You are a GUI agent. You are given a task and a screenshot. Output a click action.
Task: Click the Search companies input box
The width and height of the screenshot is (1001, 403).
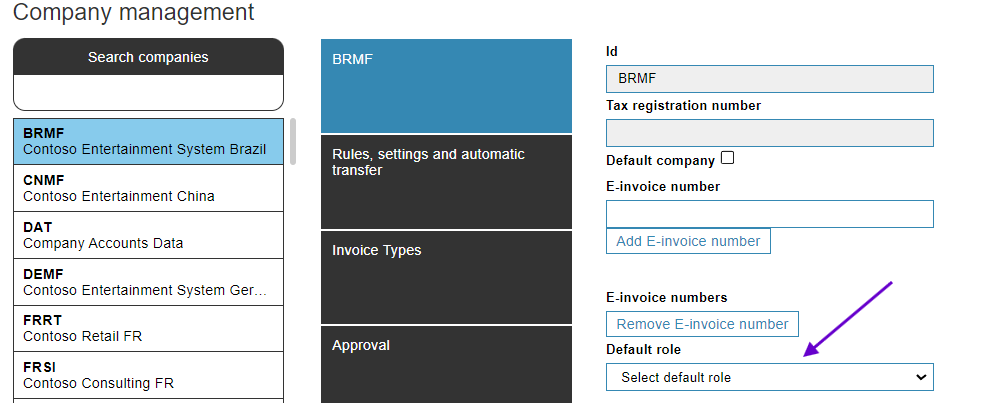pyautogui.click(x=148, y=93)
